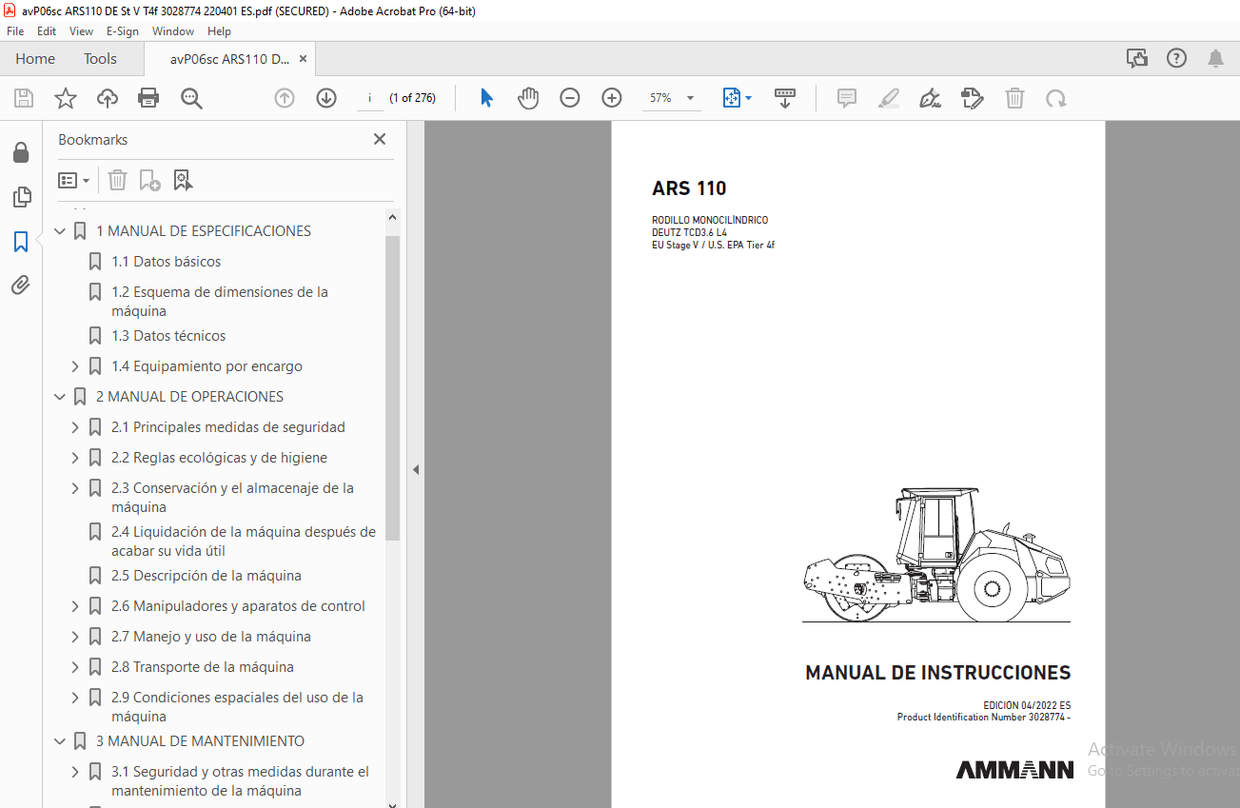Open the zoom percentage dropdown

(x=689, y=98)
